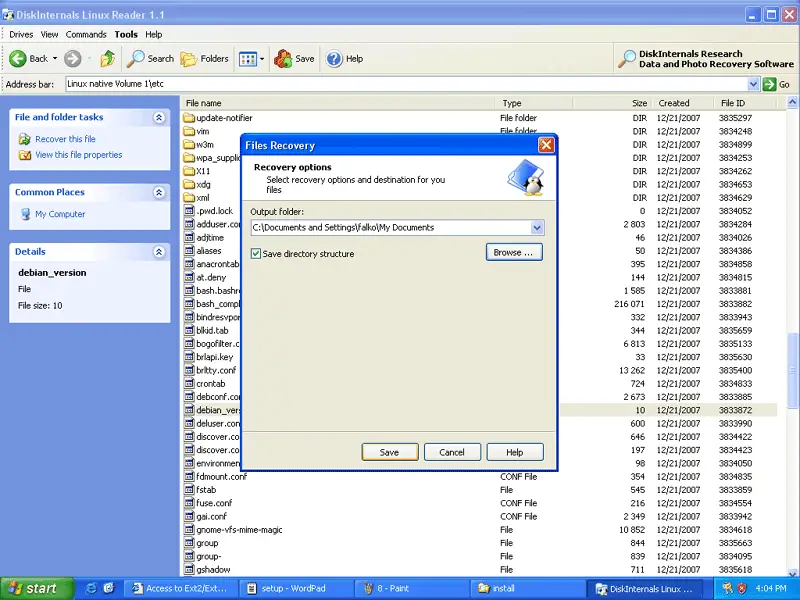Expand the Output folder dropdown
This screenshot has width=800, height=600.
tap(537, 228)
